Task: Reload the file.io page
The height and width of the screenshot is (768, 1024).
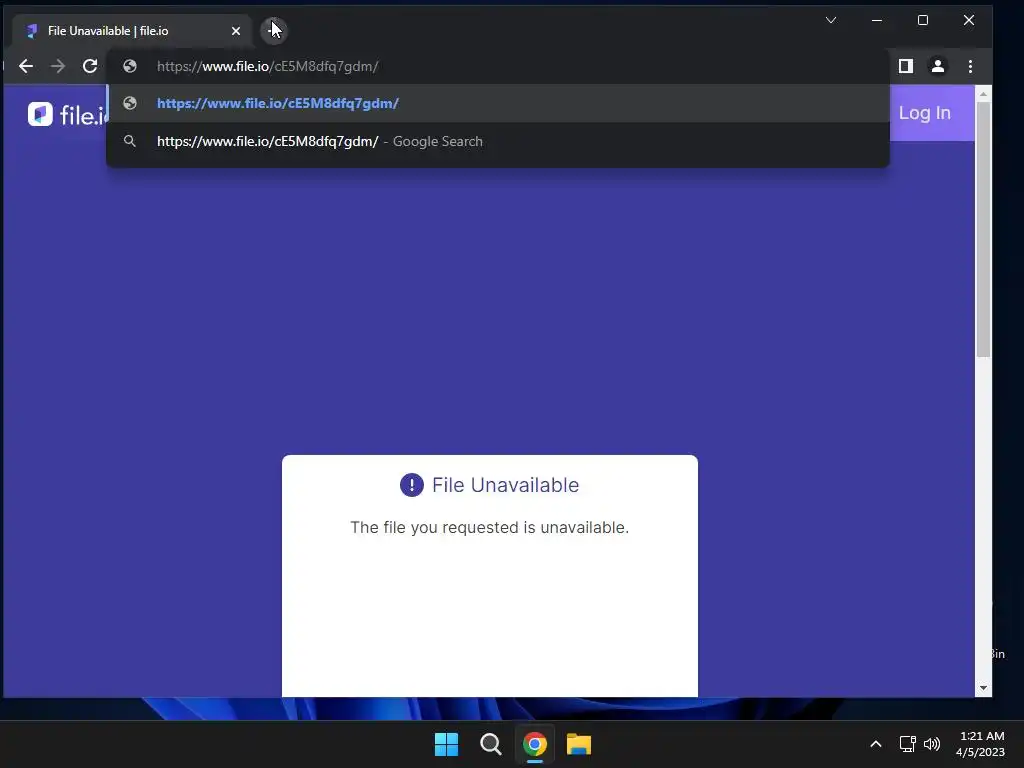Action: pyautogui.click(x=90, y=66)
